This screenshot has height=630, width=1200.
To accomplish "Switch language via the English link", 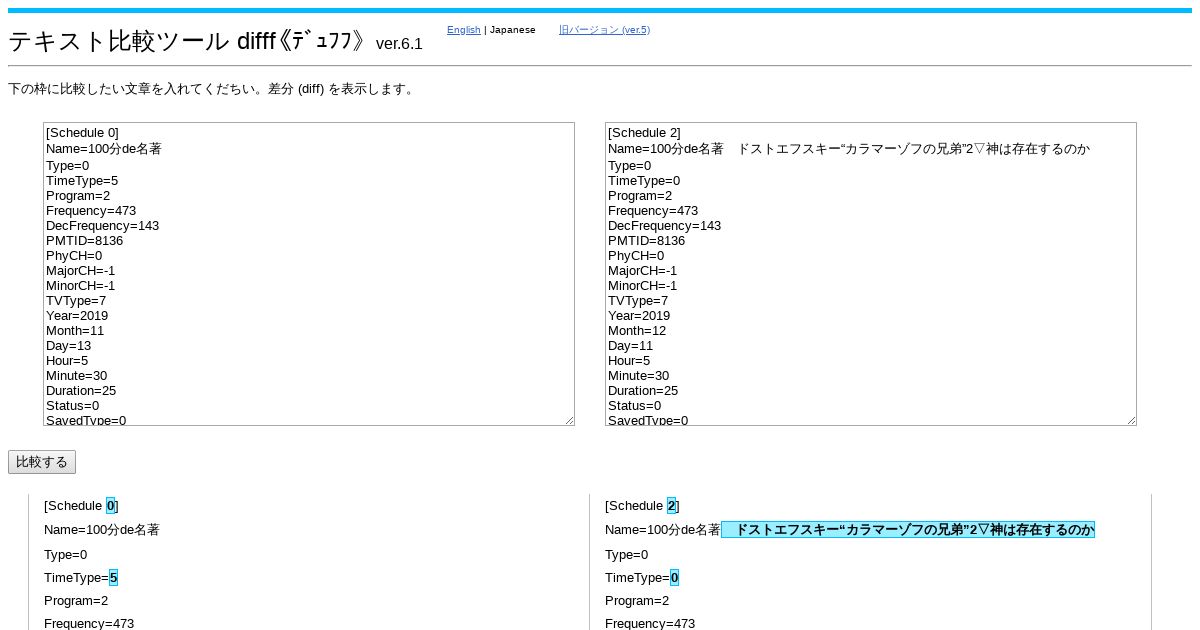I will tap(463, 30).
